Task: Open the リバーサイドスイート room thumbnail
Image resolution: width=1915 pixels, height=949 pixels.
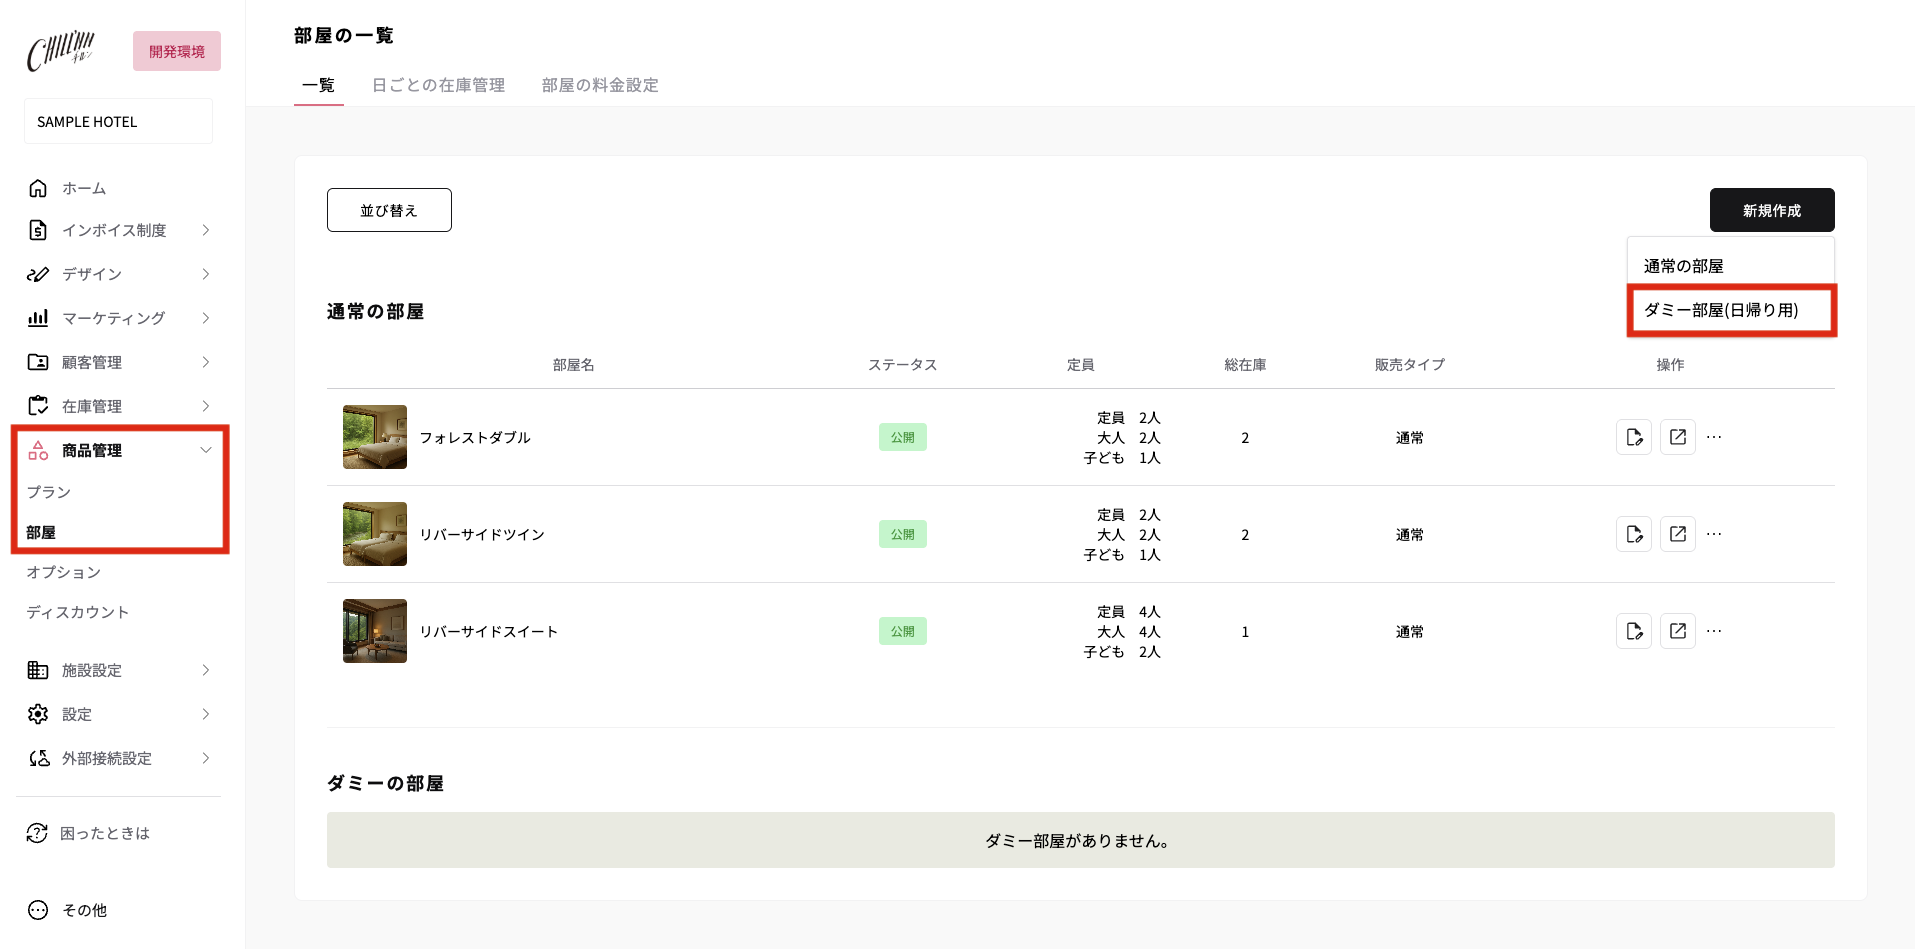Action: 374,631
